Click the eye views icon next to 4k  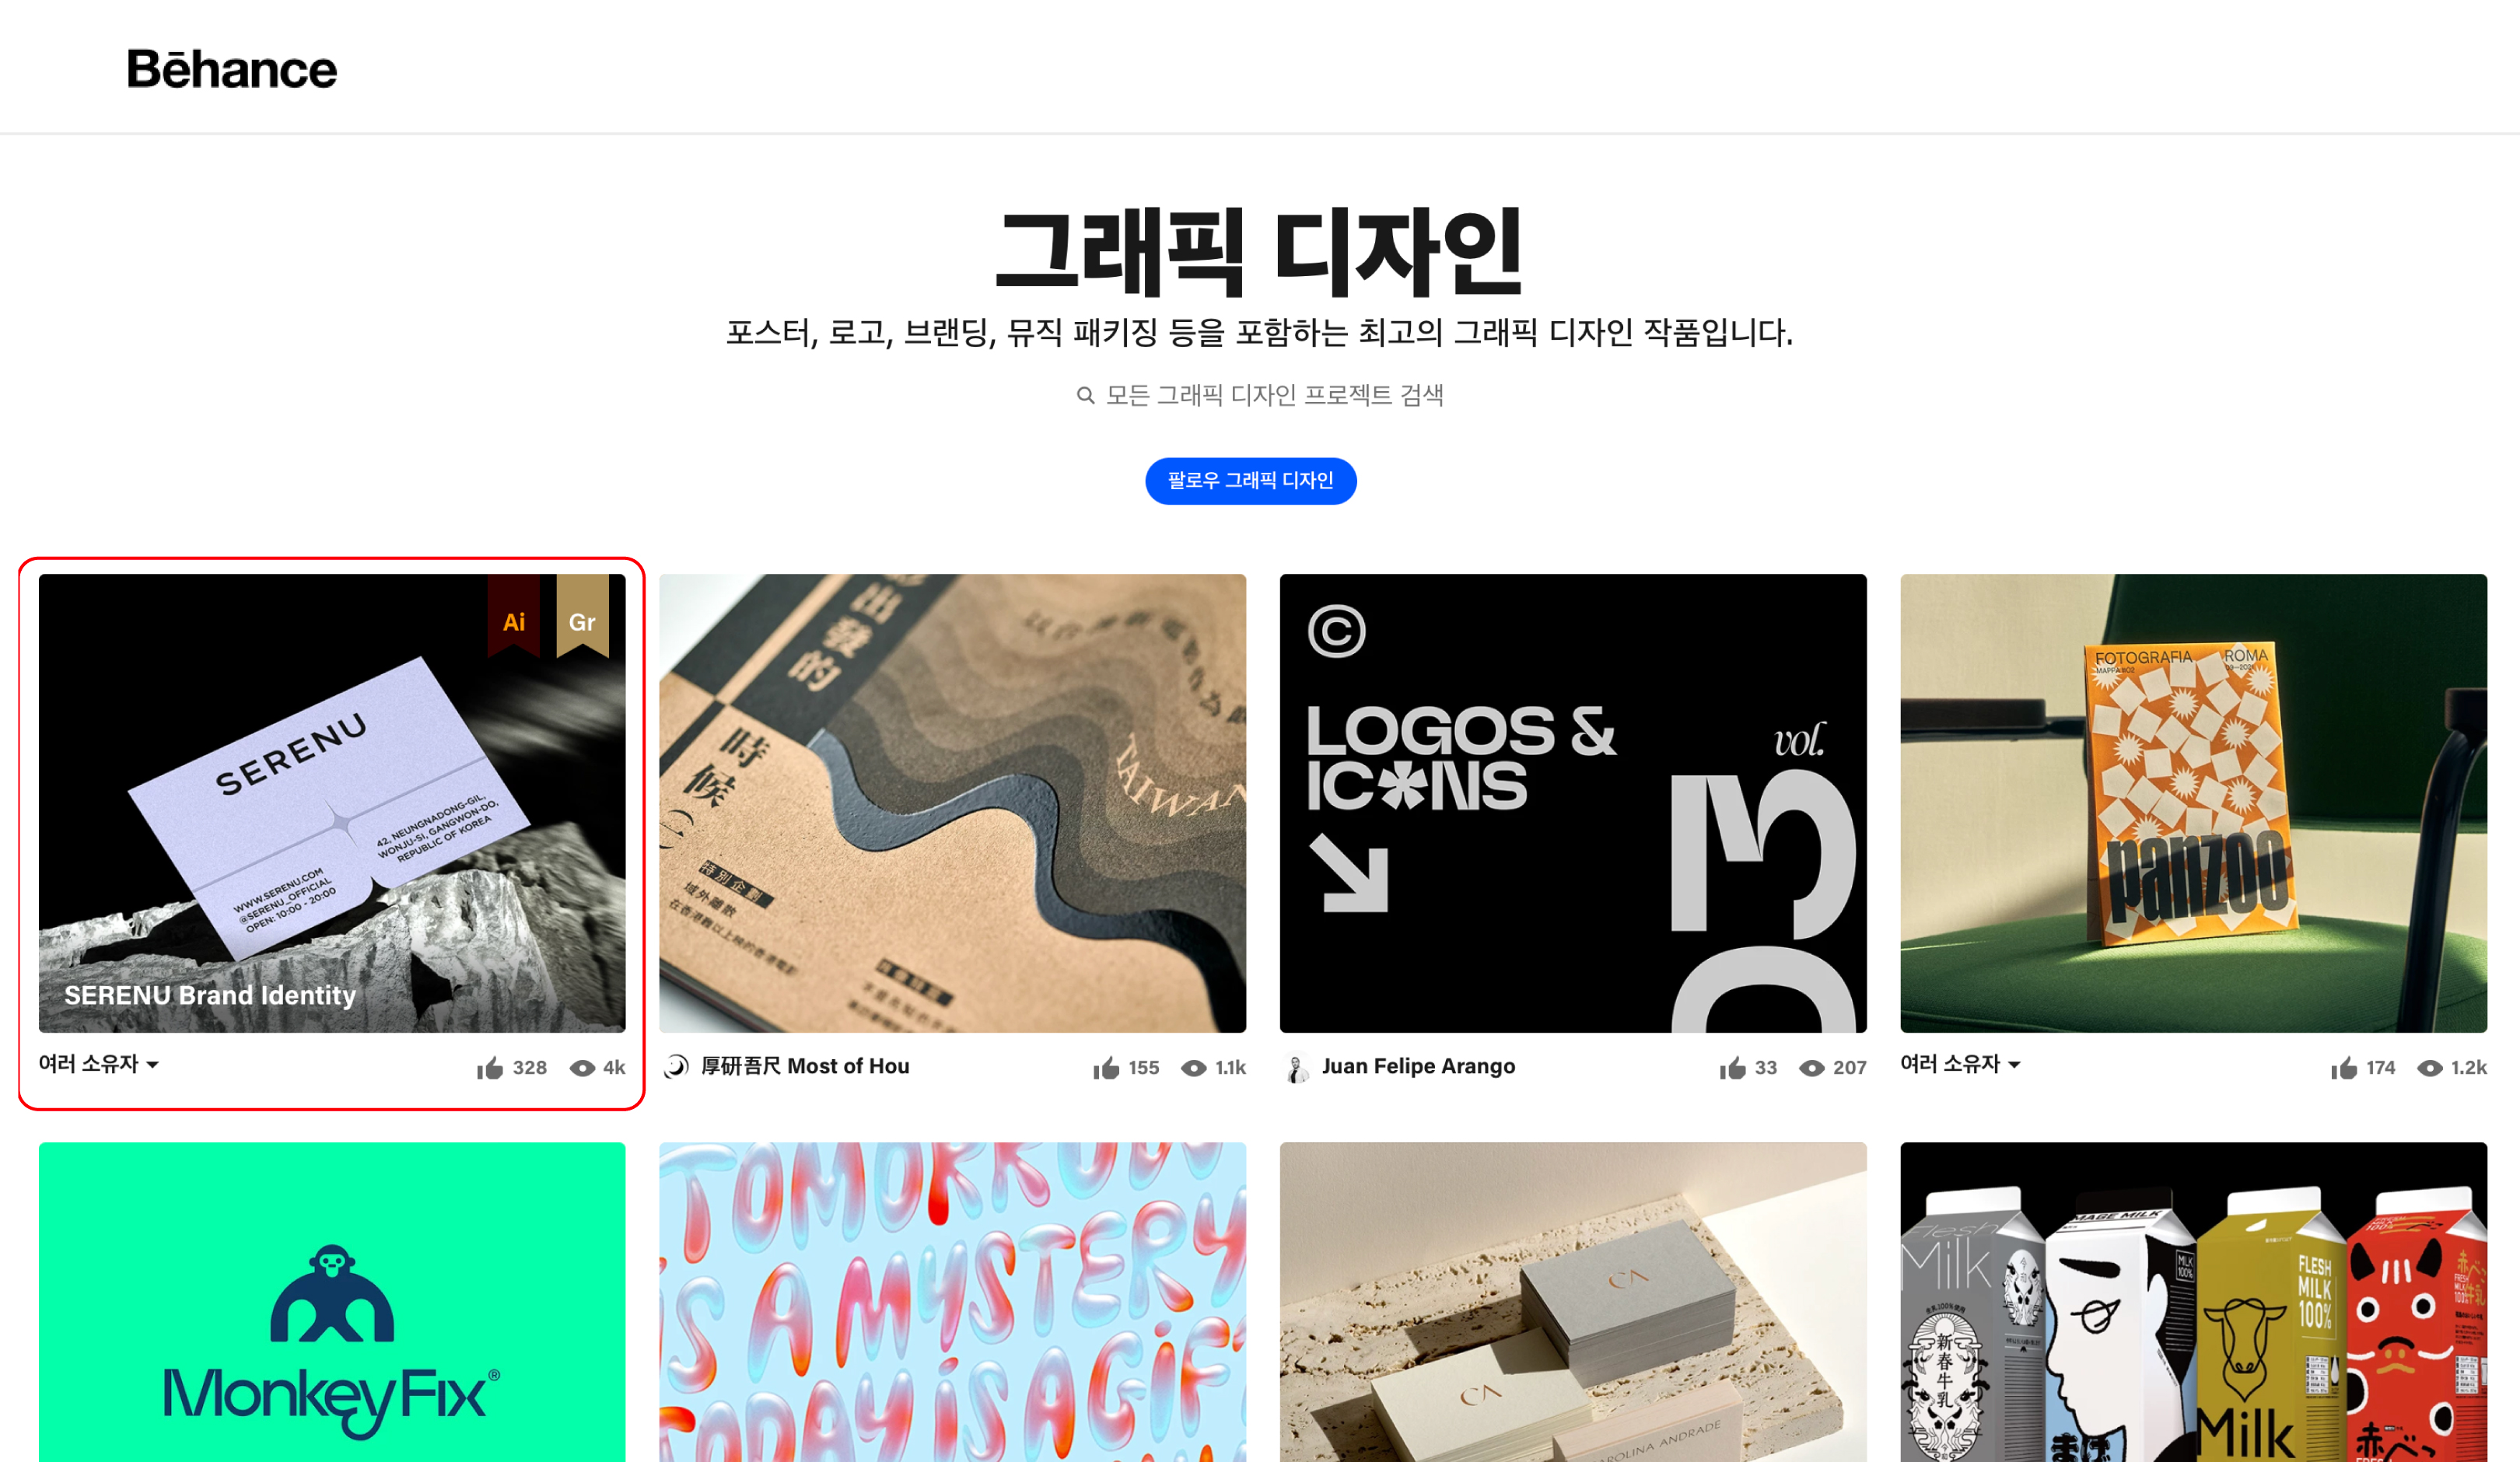click(x=582, y=1068)
